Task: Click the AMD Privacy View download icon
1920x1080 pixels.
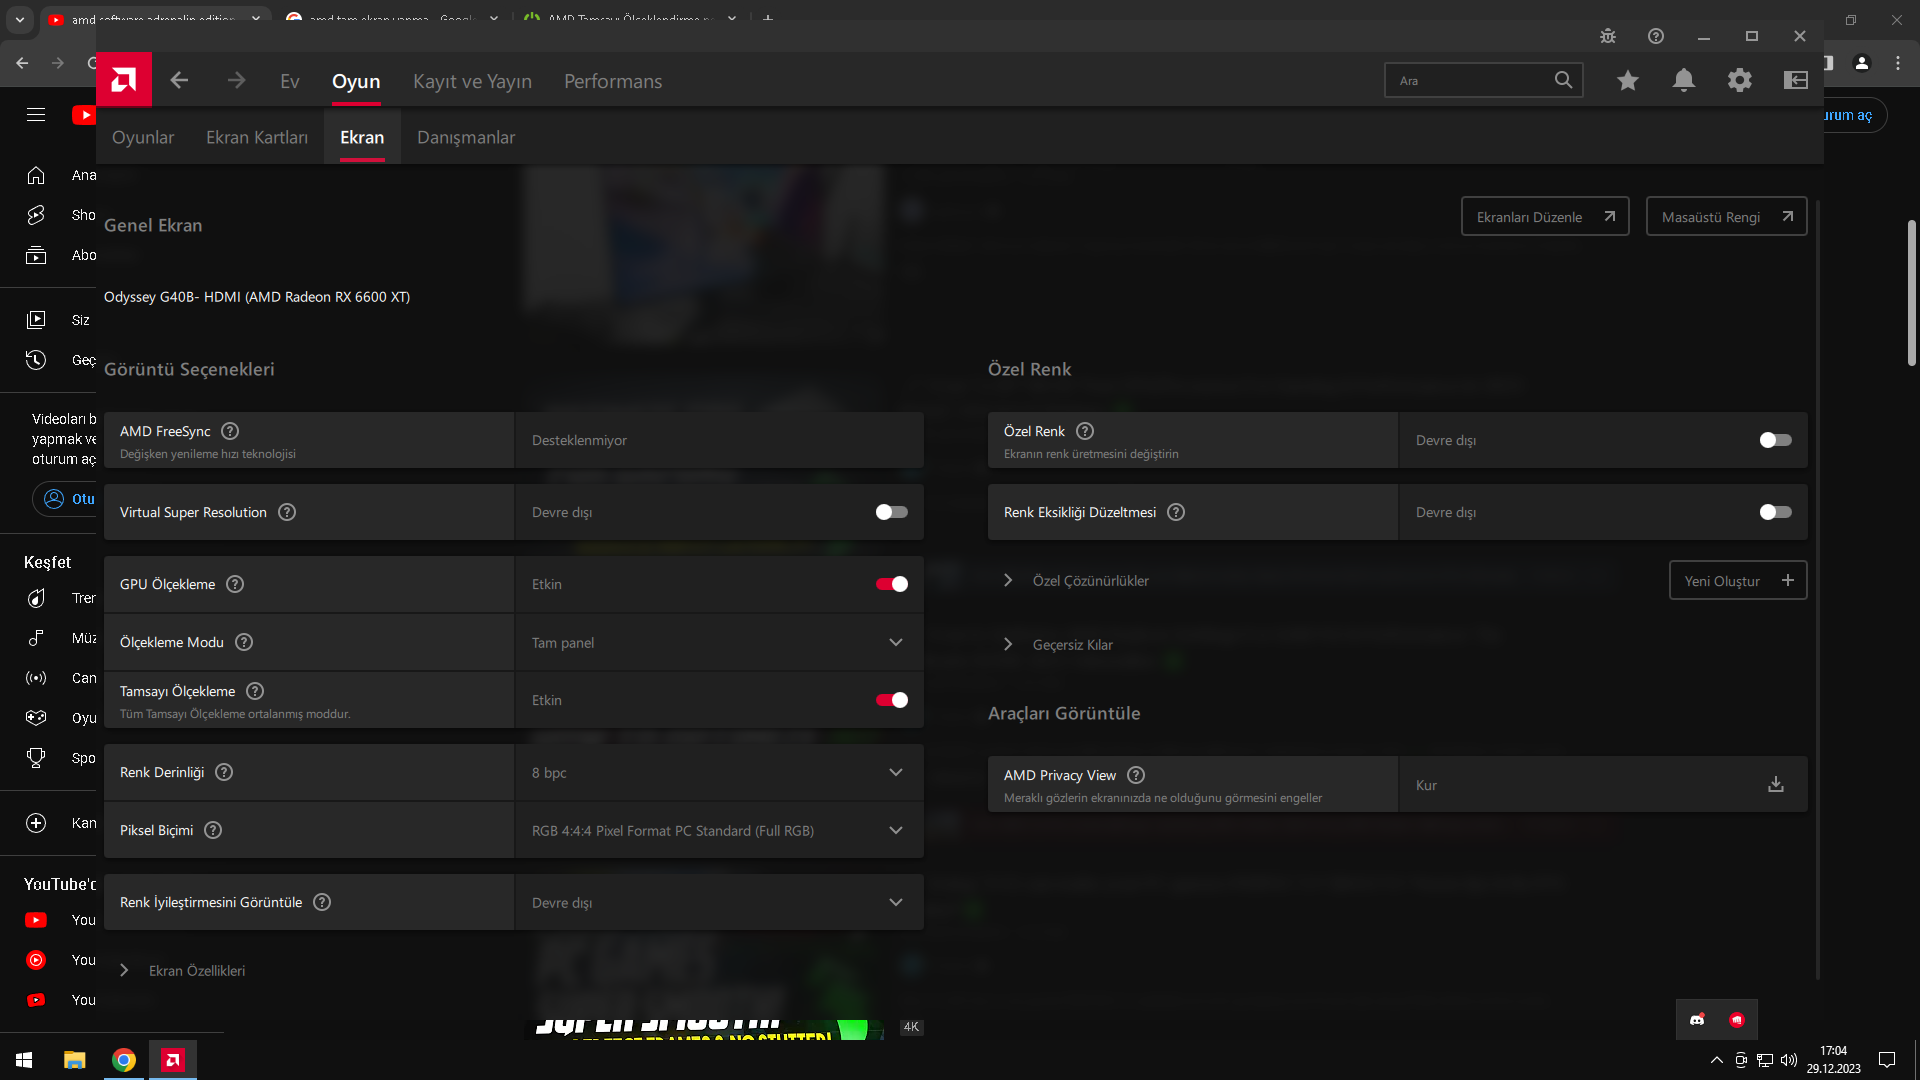Action: 1775,785
